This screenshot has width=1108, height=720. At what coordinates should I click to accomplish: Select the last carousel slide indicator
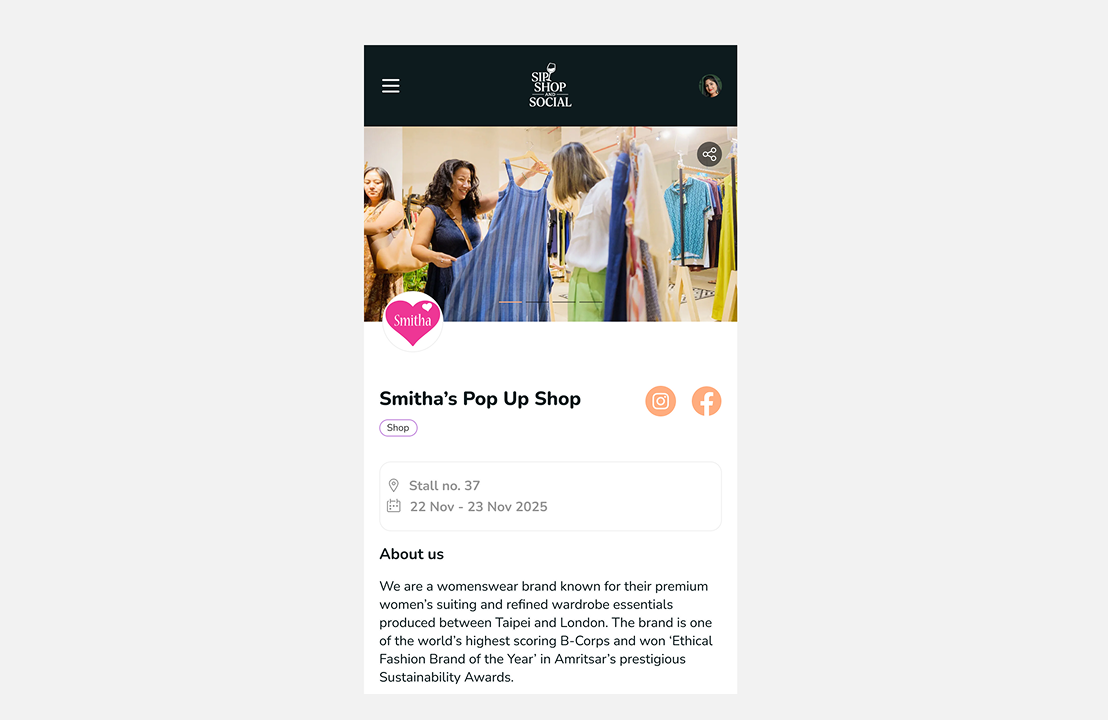point(591,302)
